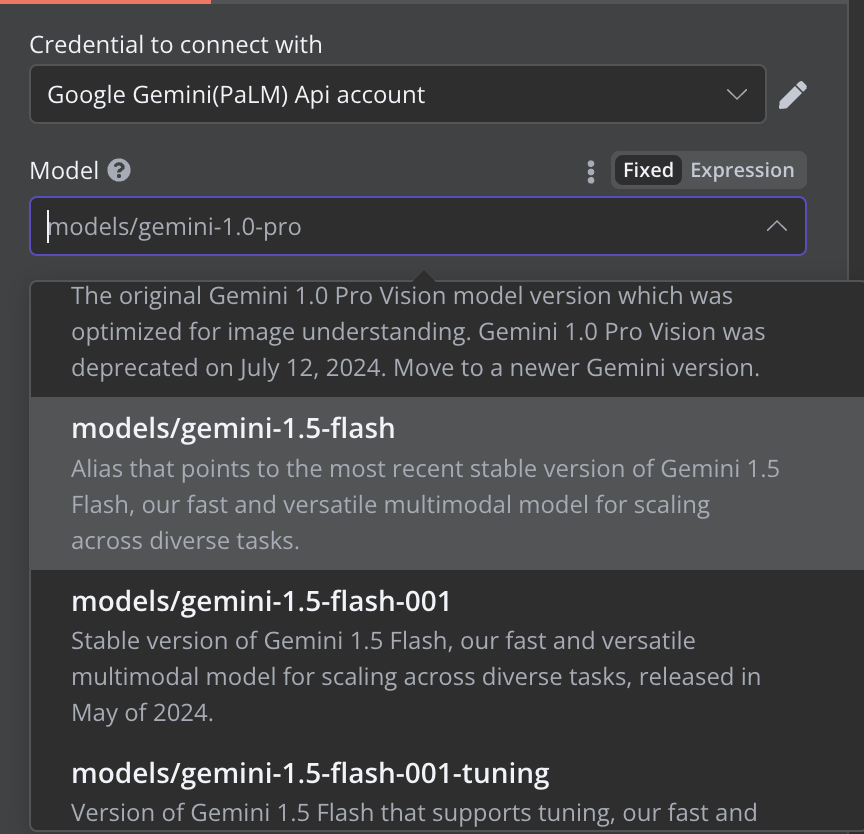Image resolution: width=864 pixels, height=834 pixels.
Task: Choose the models/gemini-1.5-flash-001 option
Action: pyautogui.click(x=261, y=601)
